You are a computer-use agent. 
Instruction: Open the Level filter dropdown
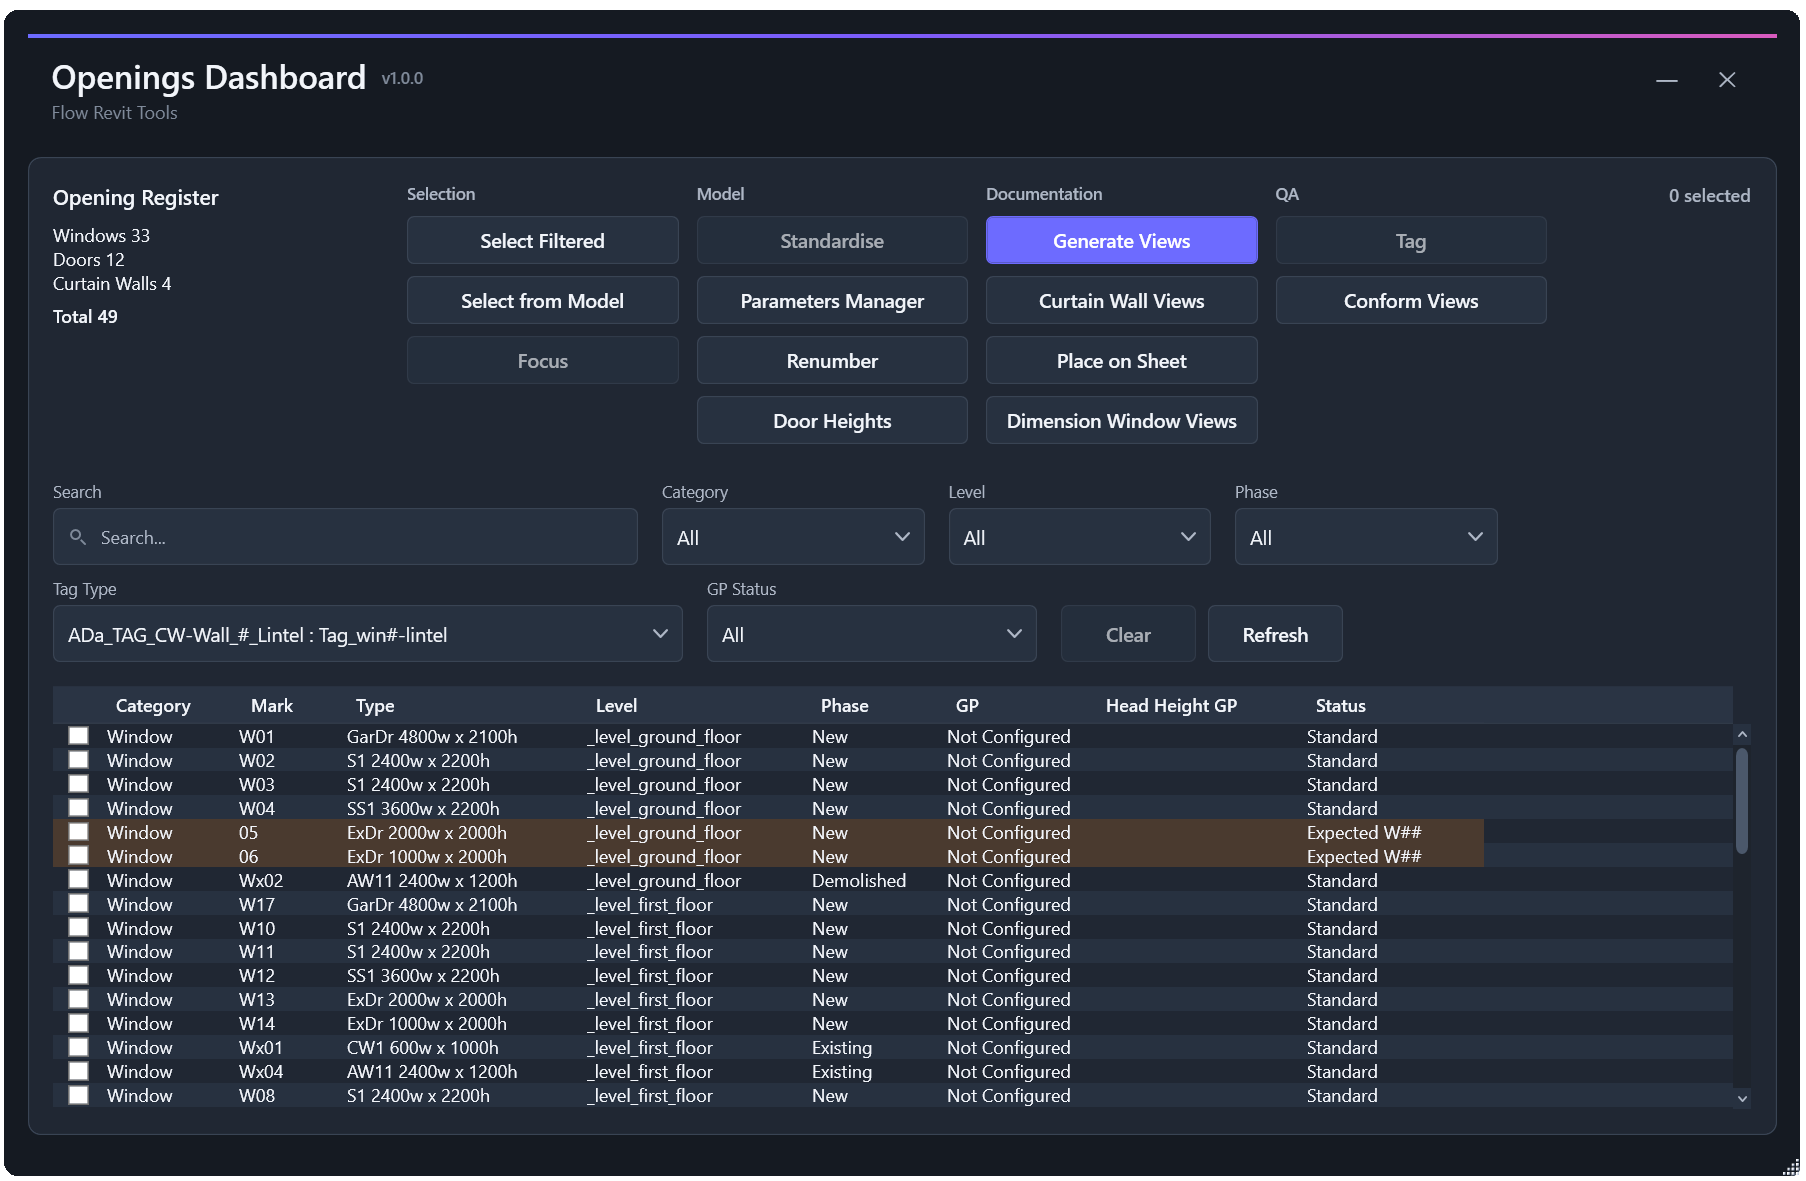pyautogui.click(x=1079, y=537)
